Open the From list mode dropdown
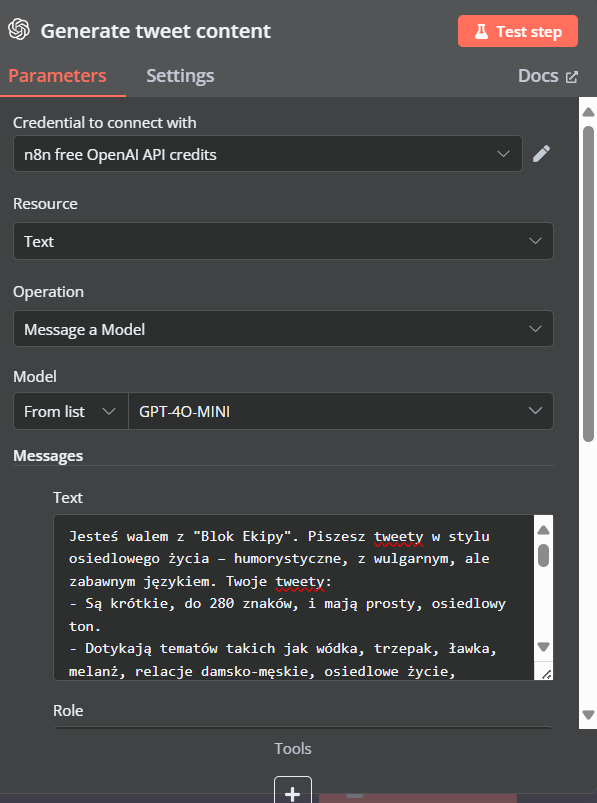This screenshot has width=597, height=803. [x=70, y=411]
